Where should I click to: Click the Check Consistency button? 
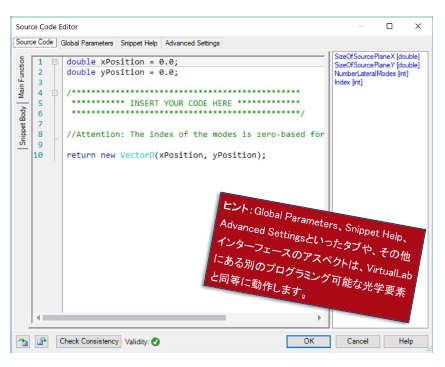point(89,341)
